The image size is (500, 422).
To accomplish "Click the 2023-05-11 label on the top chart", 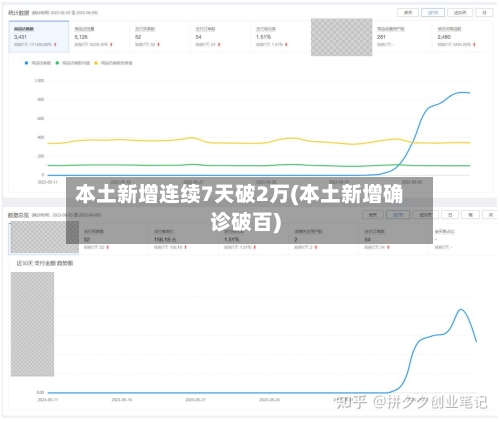I will point(48,182).
